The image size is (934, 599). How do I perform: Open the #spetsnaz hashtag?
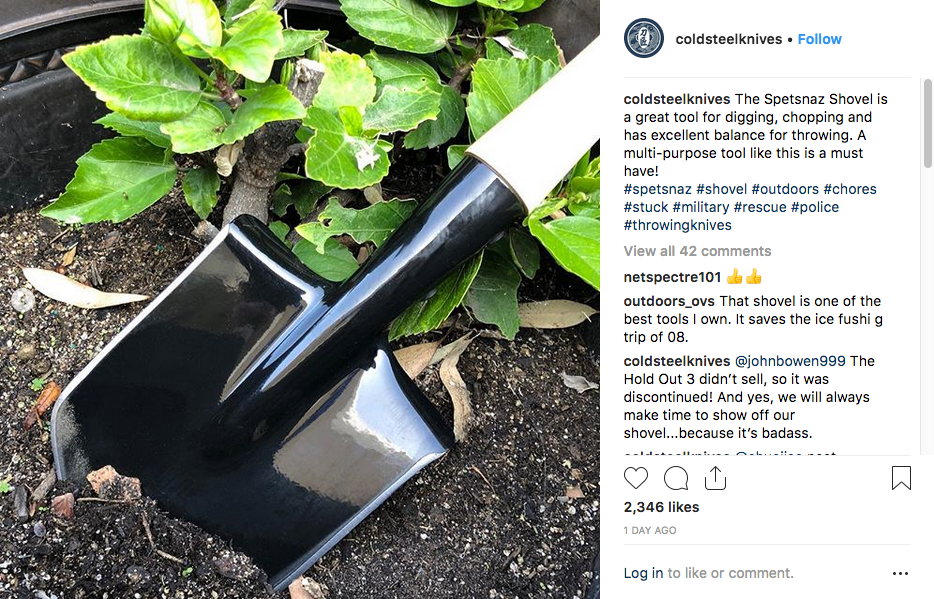coord(658,189)
